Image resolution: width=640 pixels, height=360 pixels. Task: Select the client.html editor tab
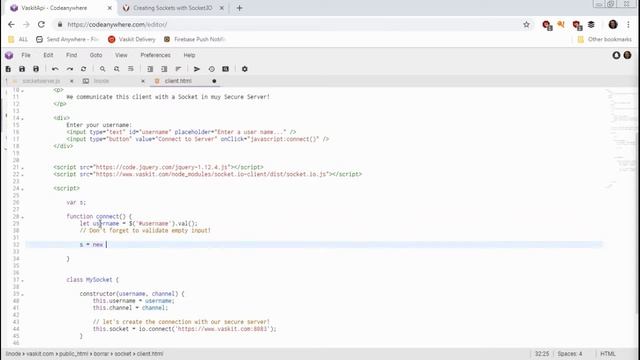[x=178, y=81]
